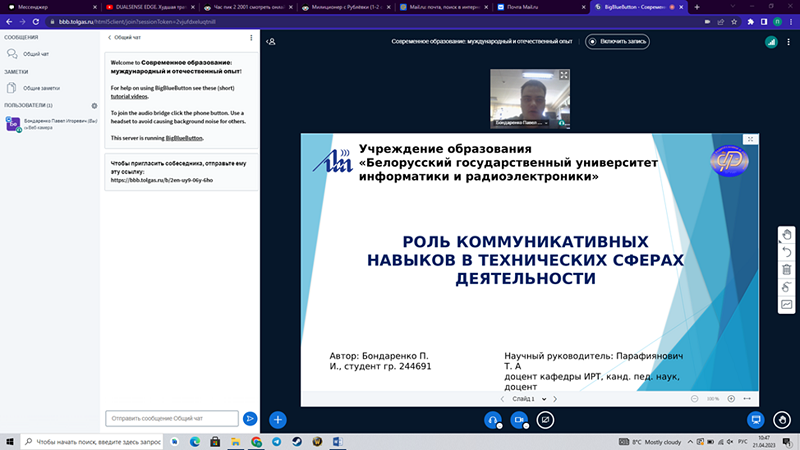
Task: Switch to Mail.ru почта, поиск tab
Action: (x=443, y=7)
